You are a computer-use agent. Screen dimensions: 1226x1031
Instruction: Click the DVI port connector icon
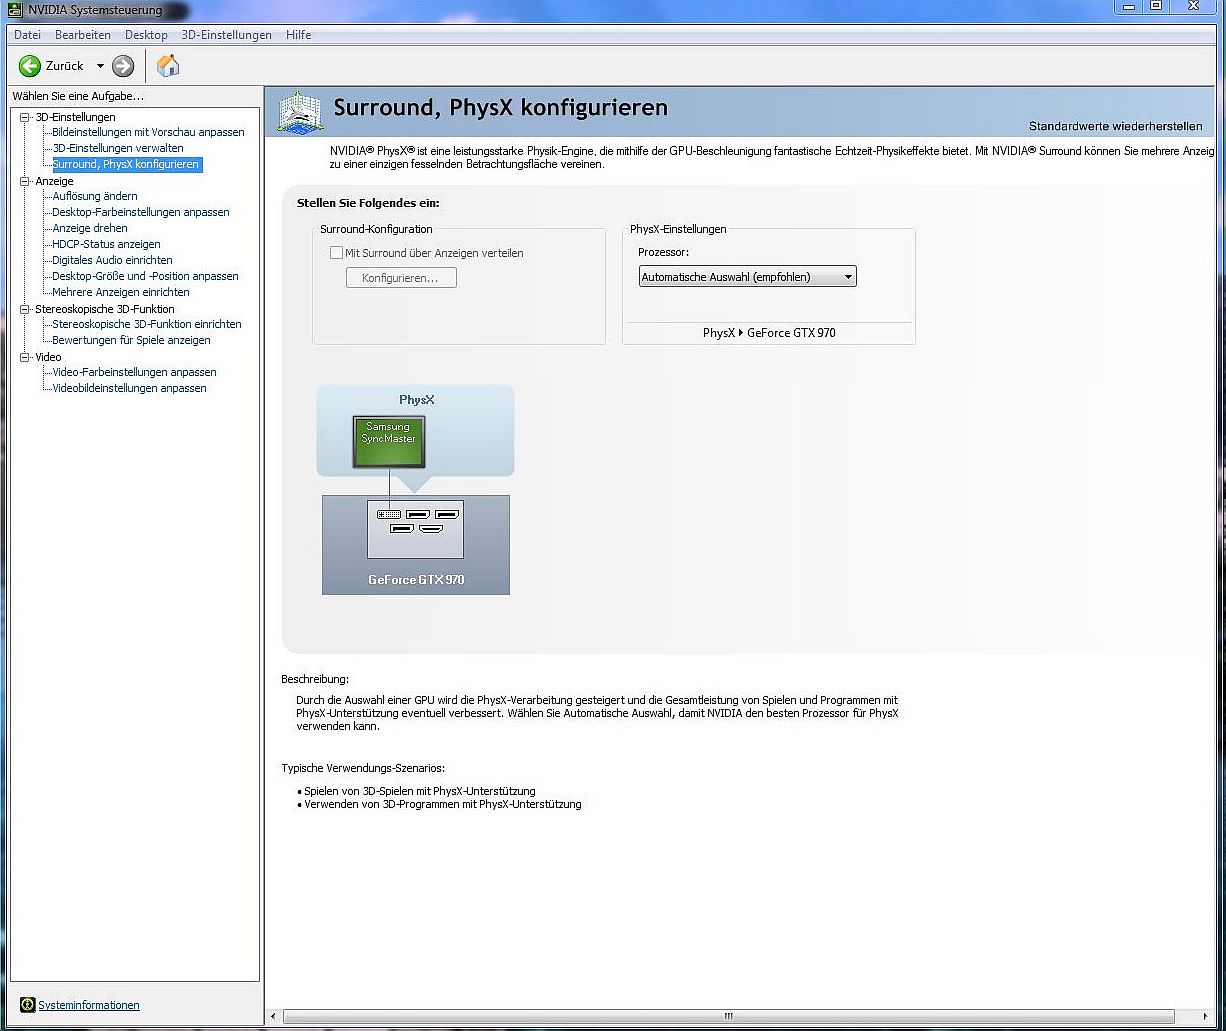[x=388, y=513]
